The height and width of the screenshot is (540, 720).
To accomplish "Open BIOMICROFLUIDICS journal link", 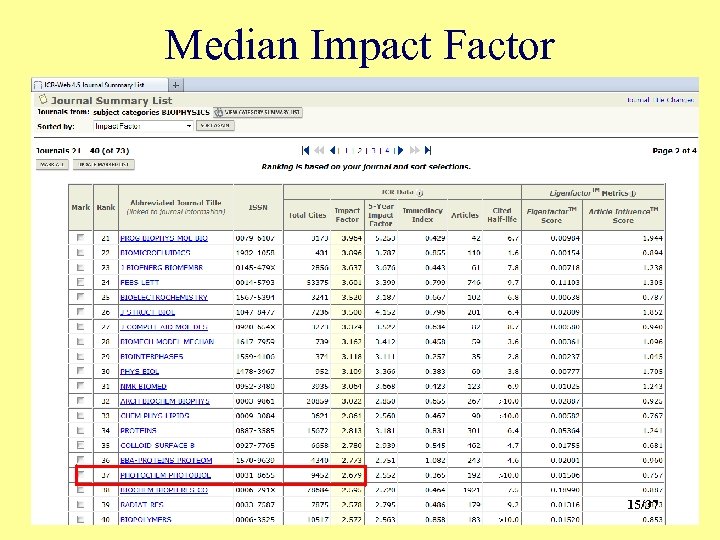I will click(x=155, y=253).
